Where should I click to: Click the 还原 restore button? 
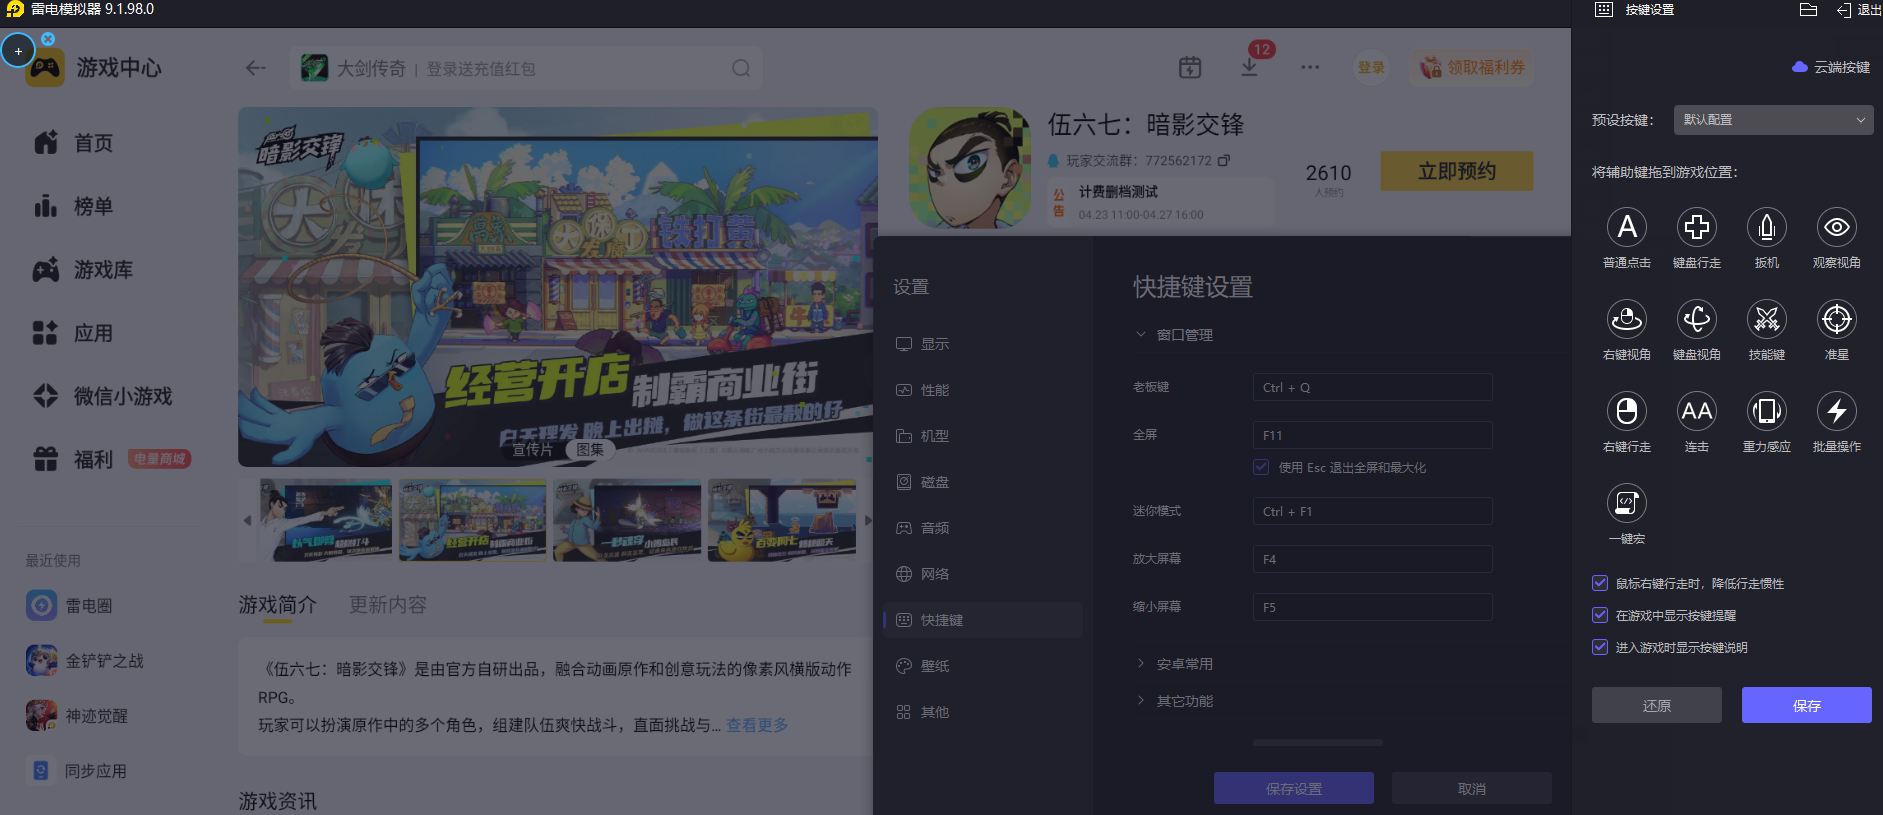pos(1657,705)
